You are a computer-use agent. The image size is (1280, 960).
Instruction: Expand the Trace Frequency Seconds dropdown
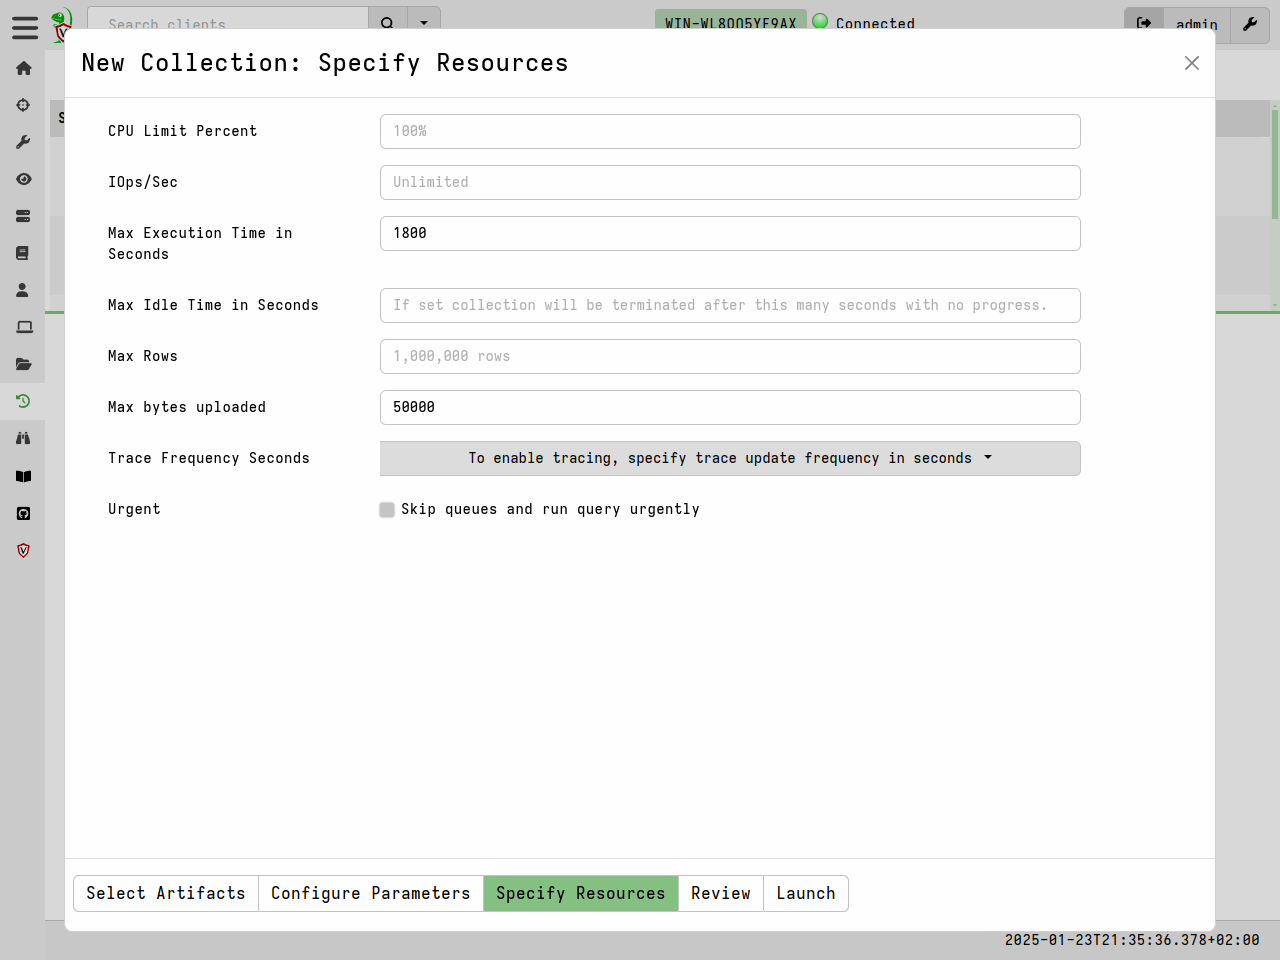[x=729, y=458]
